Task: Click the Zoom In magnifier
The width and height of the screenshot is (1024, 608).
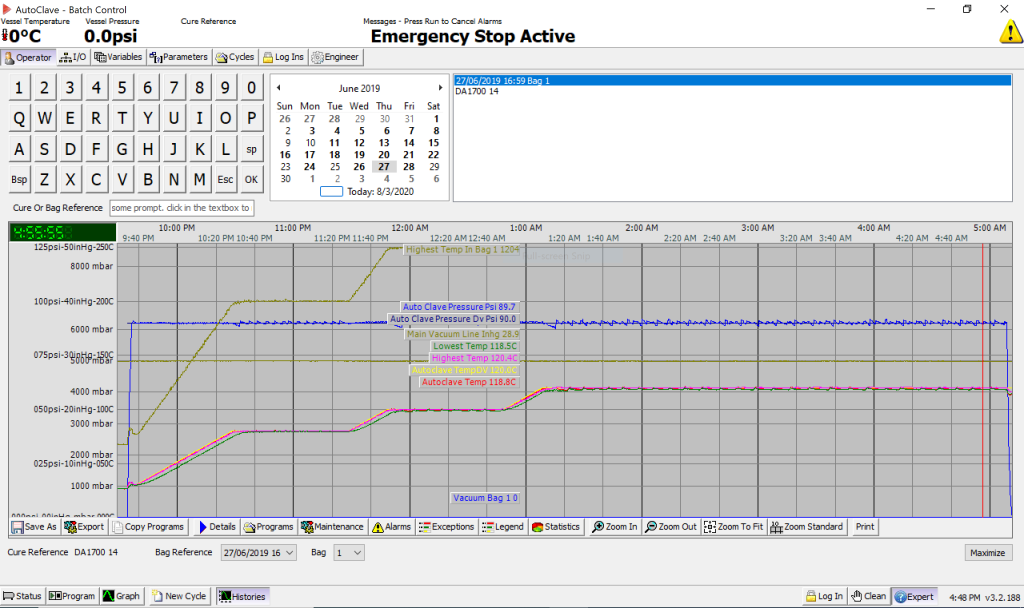Action: pos(614,527)
